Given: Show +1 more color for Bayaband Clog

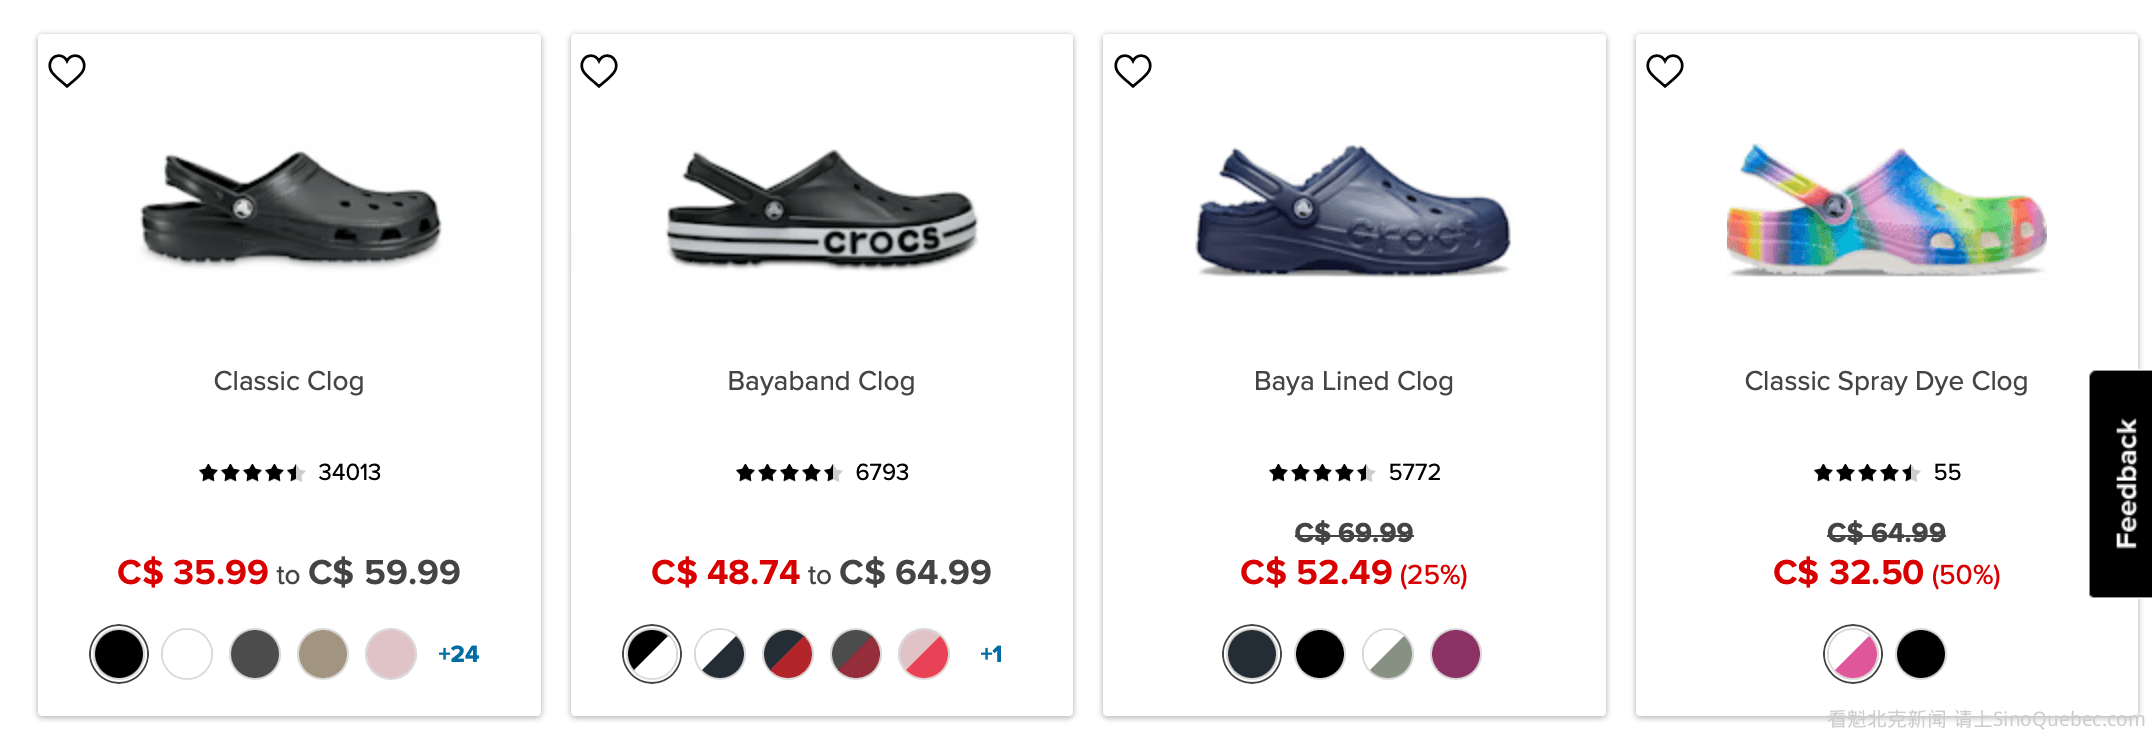Looking at the screenshot, I should tap(991, 654).
